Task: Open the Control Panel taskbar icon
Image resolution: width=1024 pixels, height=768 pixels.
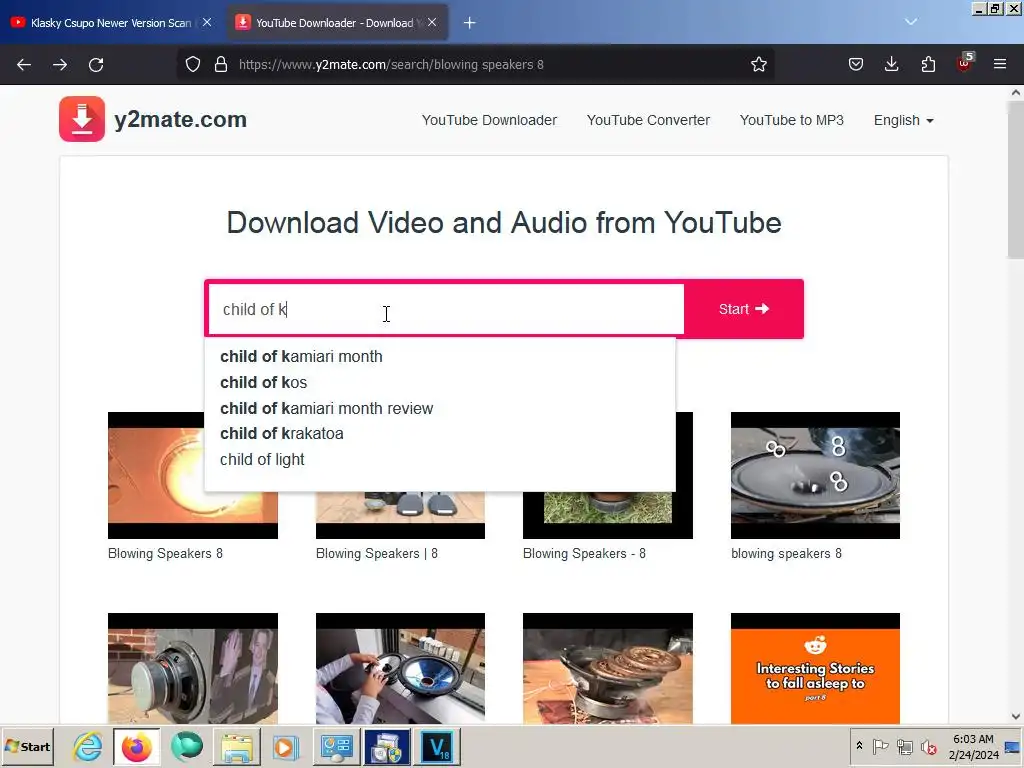Action: pyautogui.click(x=336, y=746)
